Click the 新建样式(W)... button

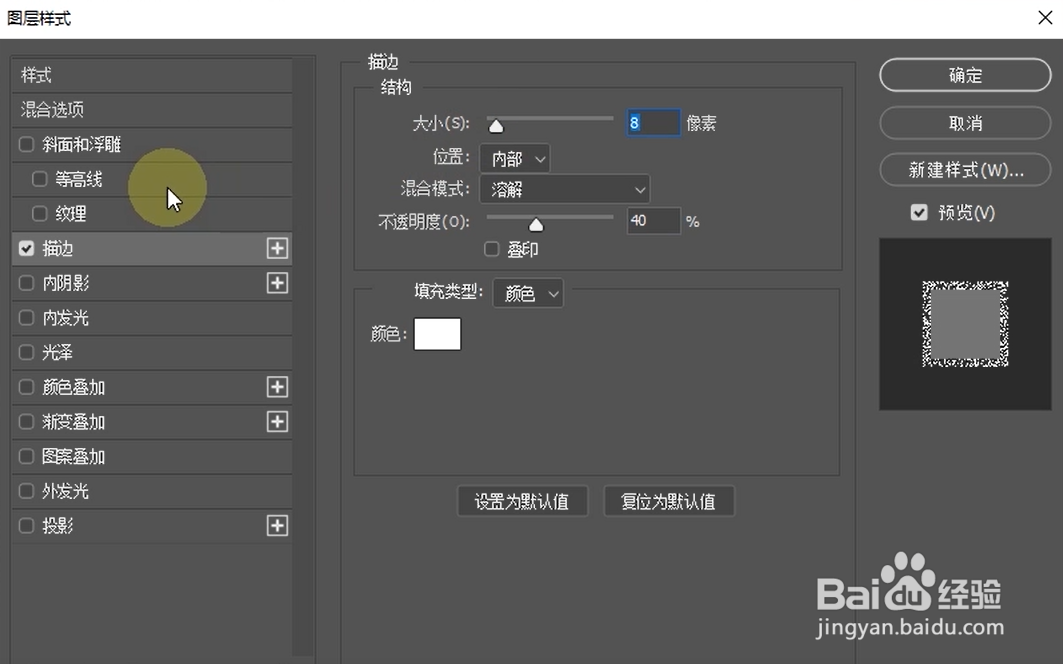[965, 170]
